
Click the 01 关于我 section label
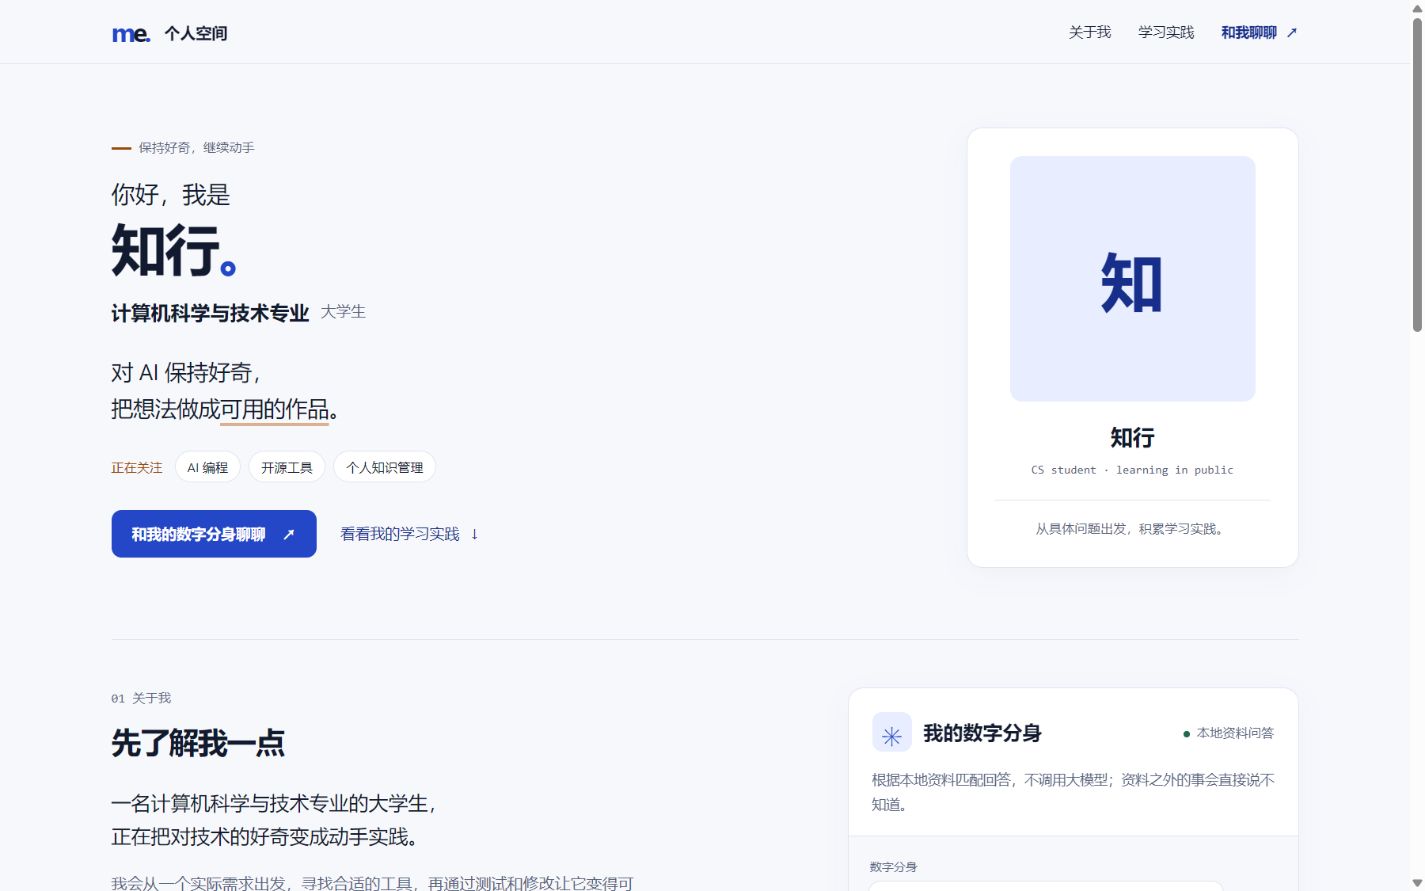[141, 698]
